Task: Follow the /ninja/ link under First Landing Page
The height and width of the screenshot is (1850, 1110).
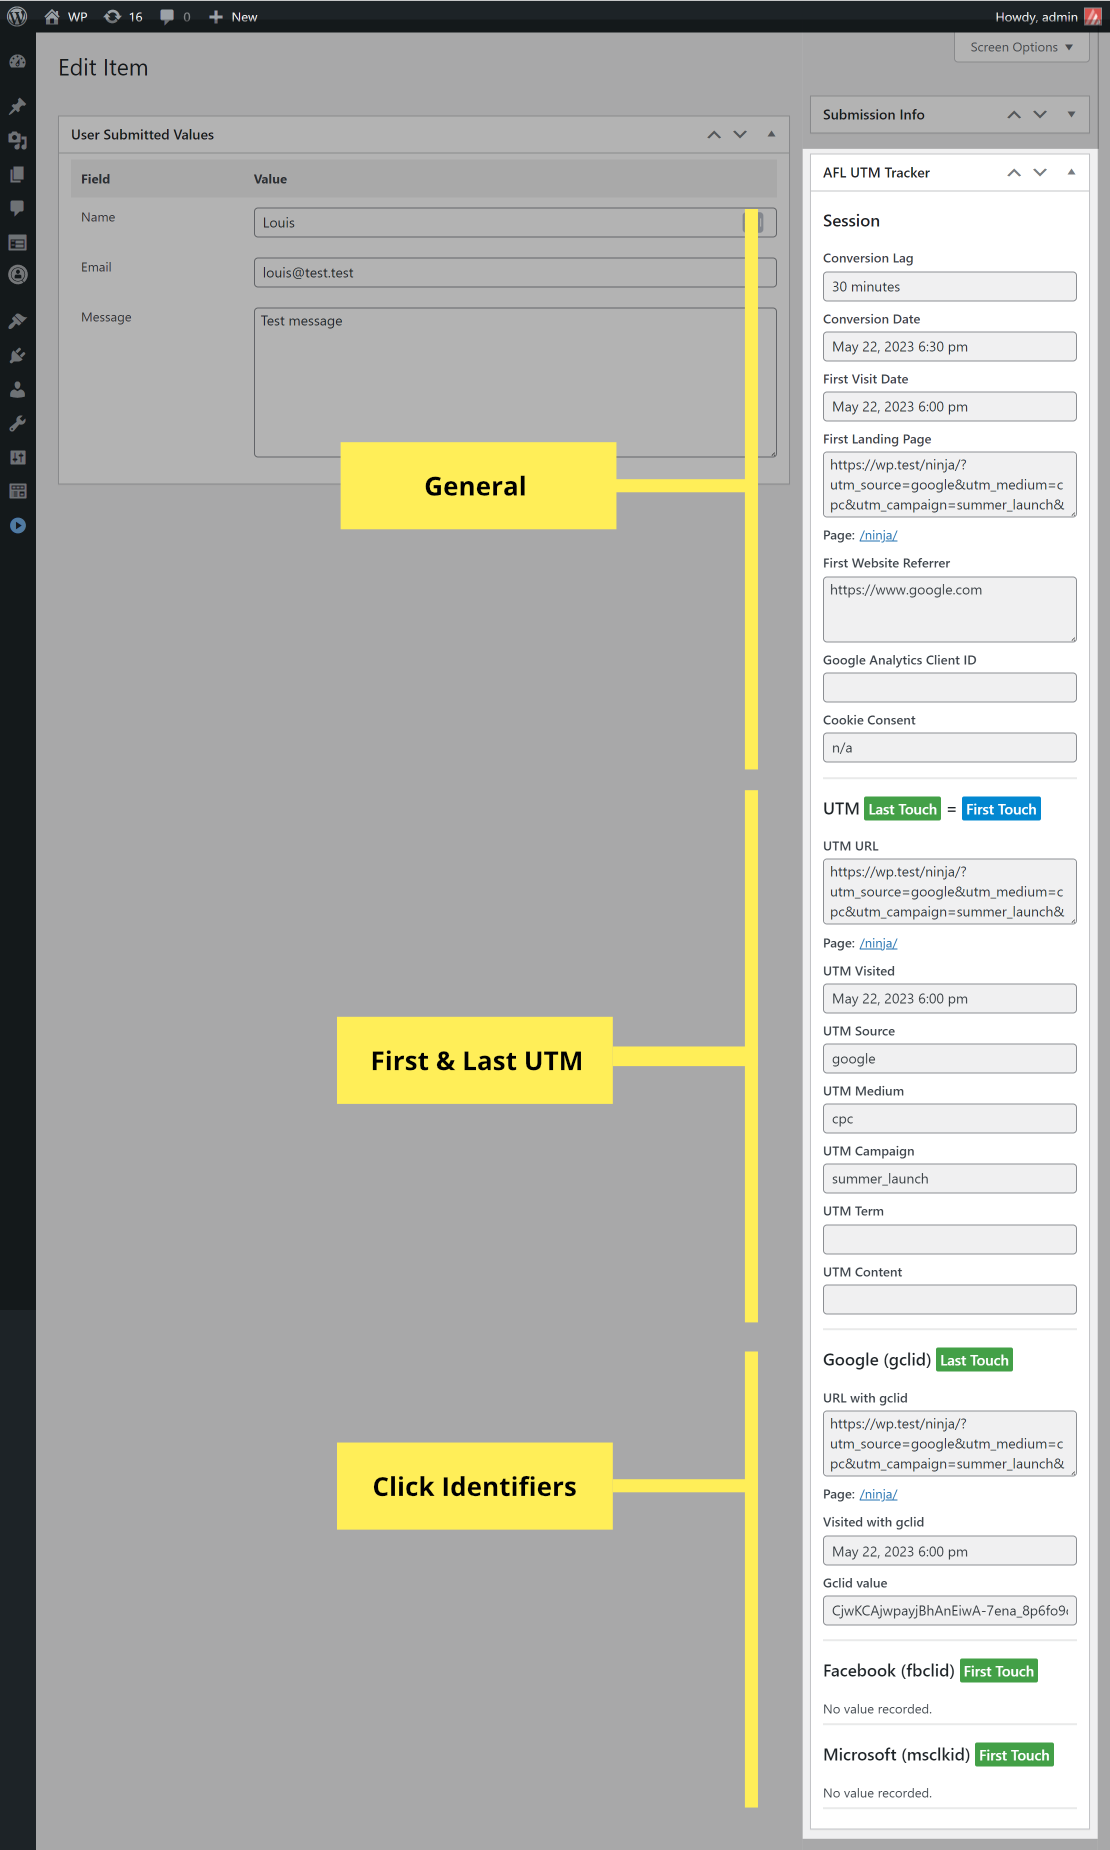Action: point(878,535)
